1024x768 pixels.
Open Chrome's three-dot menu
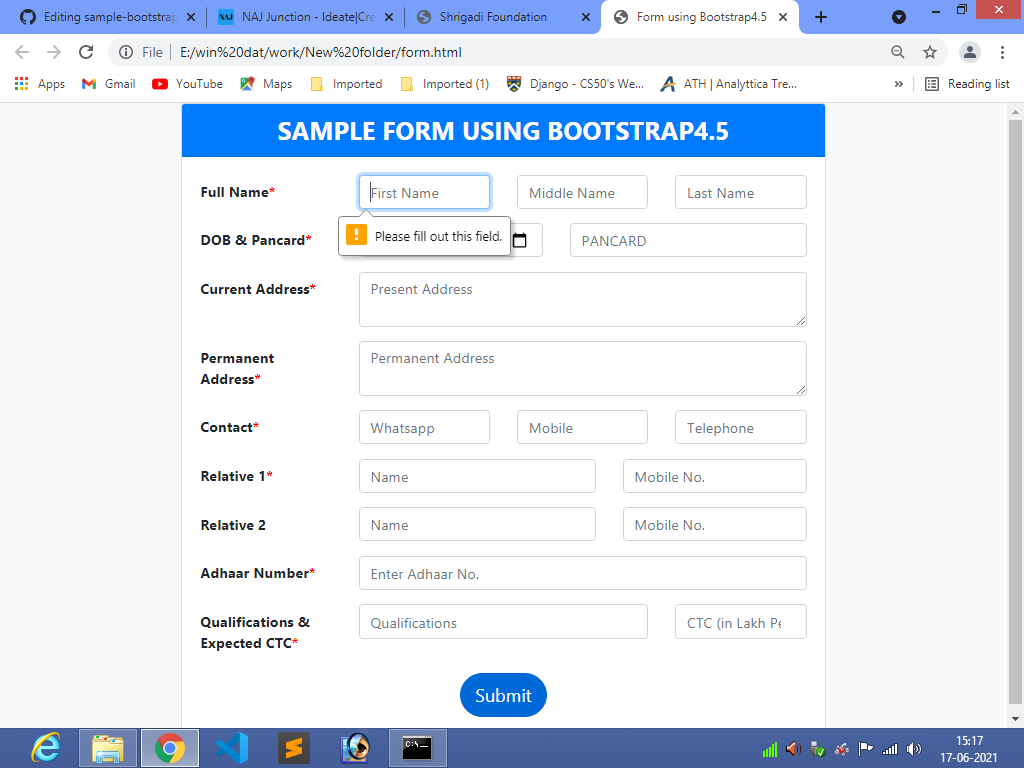[x=1003, y=51]
